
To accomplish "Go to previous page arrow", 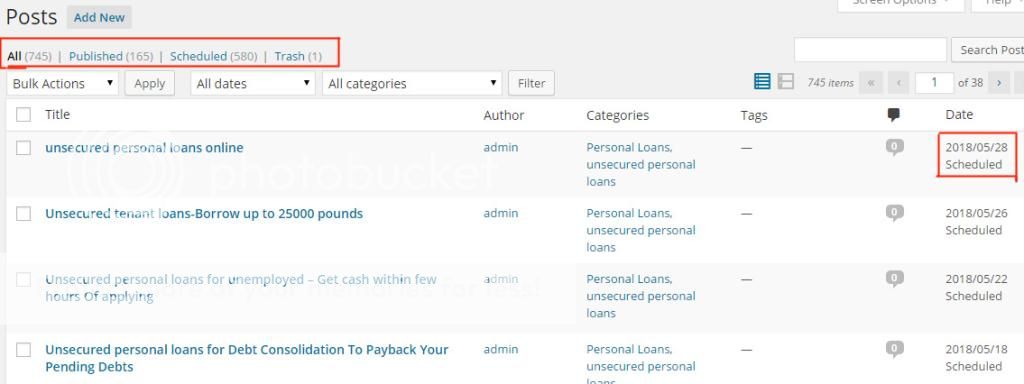I will pyautogui.click(x=899, y=83).
